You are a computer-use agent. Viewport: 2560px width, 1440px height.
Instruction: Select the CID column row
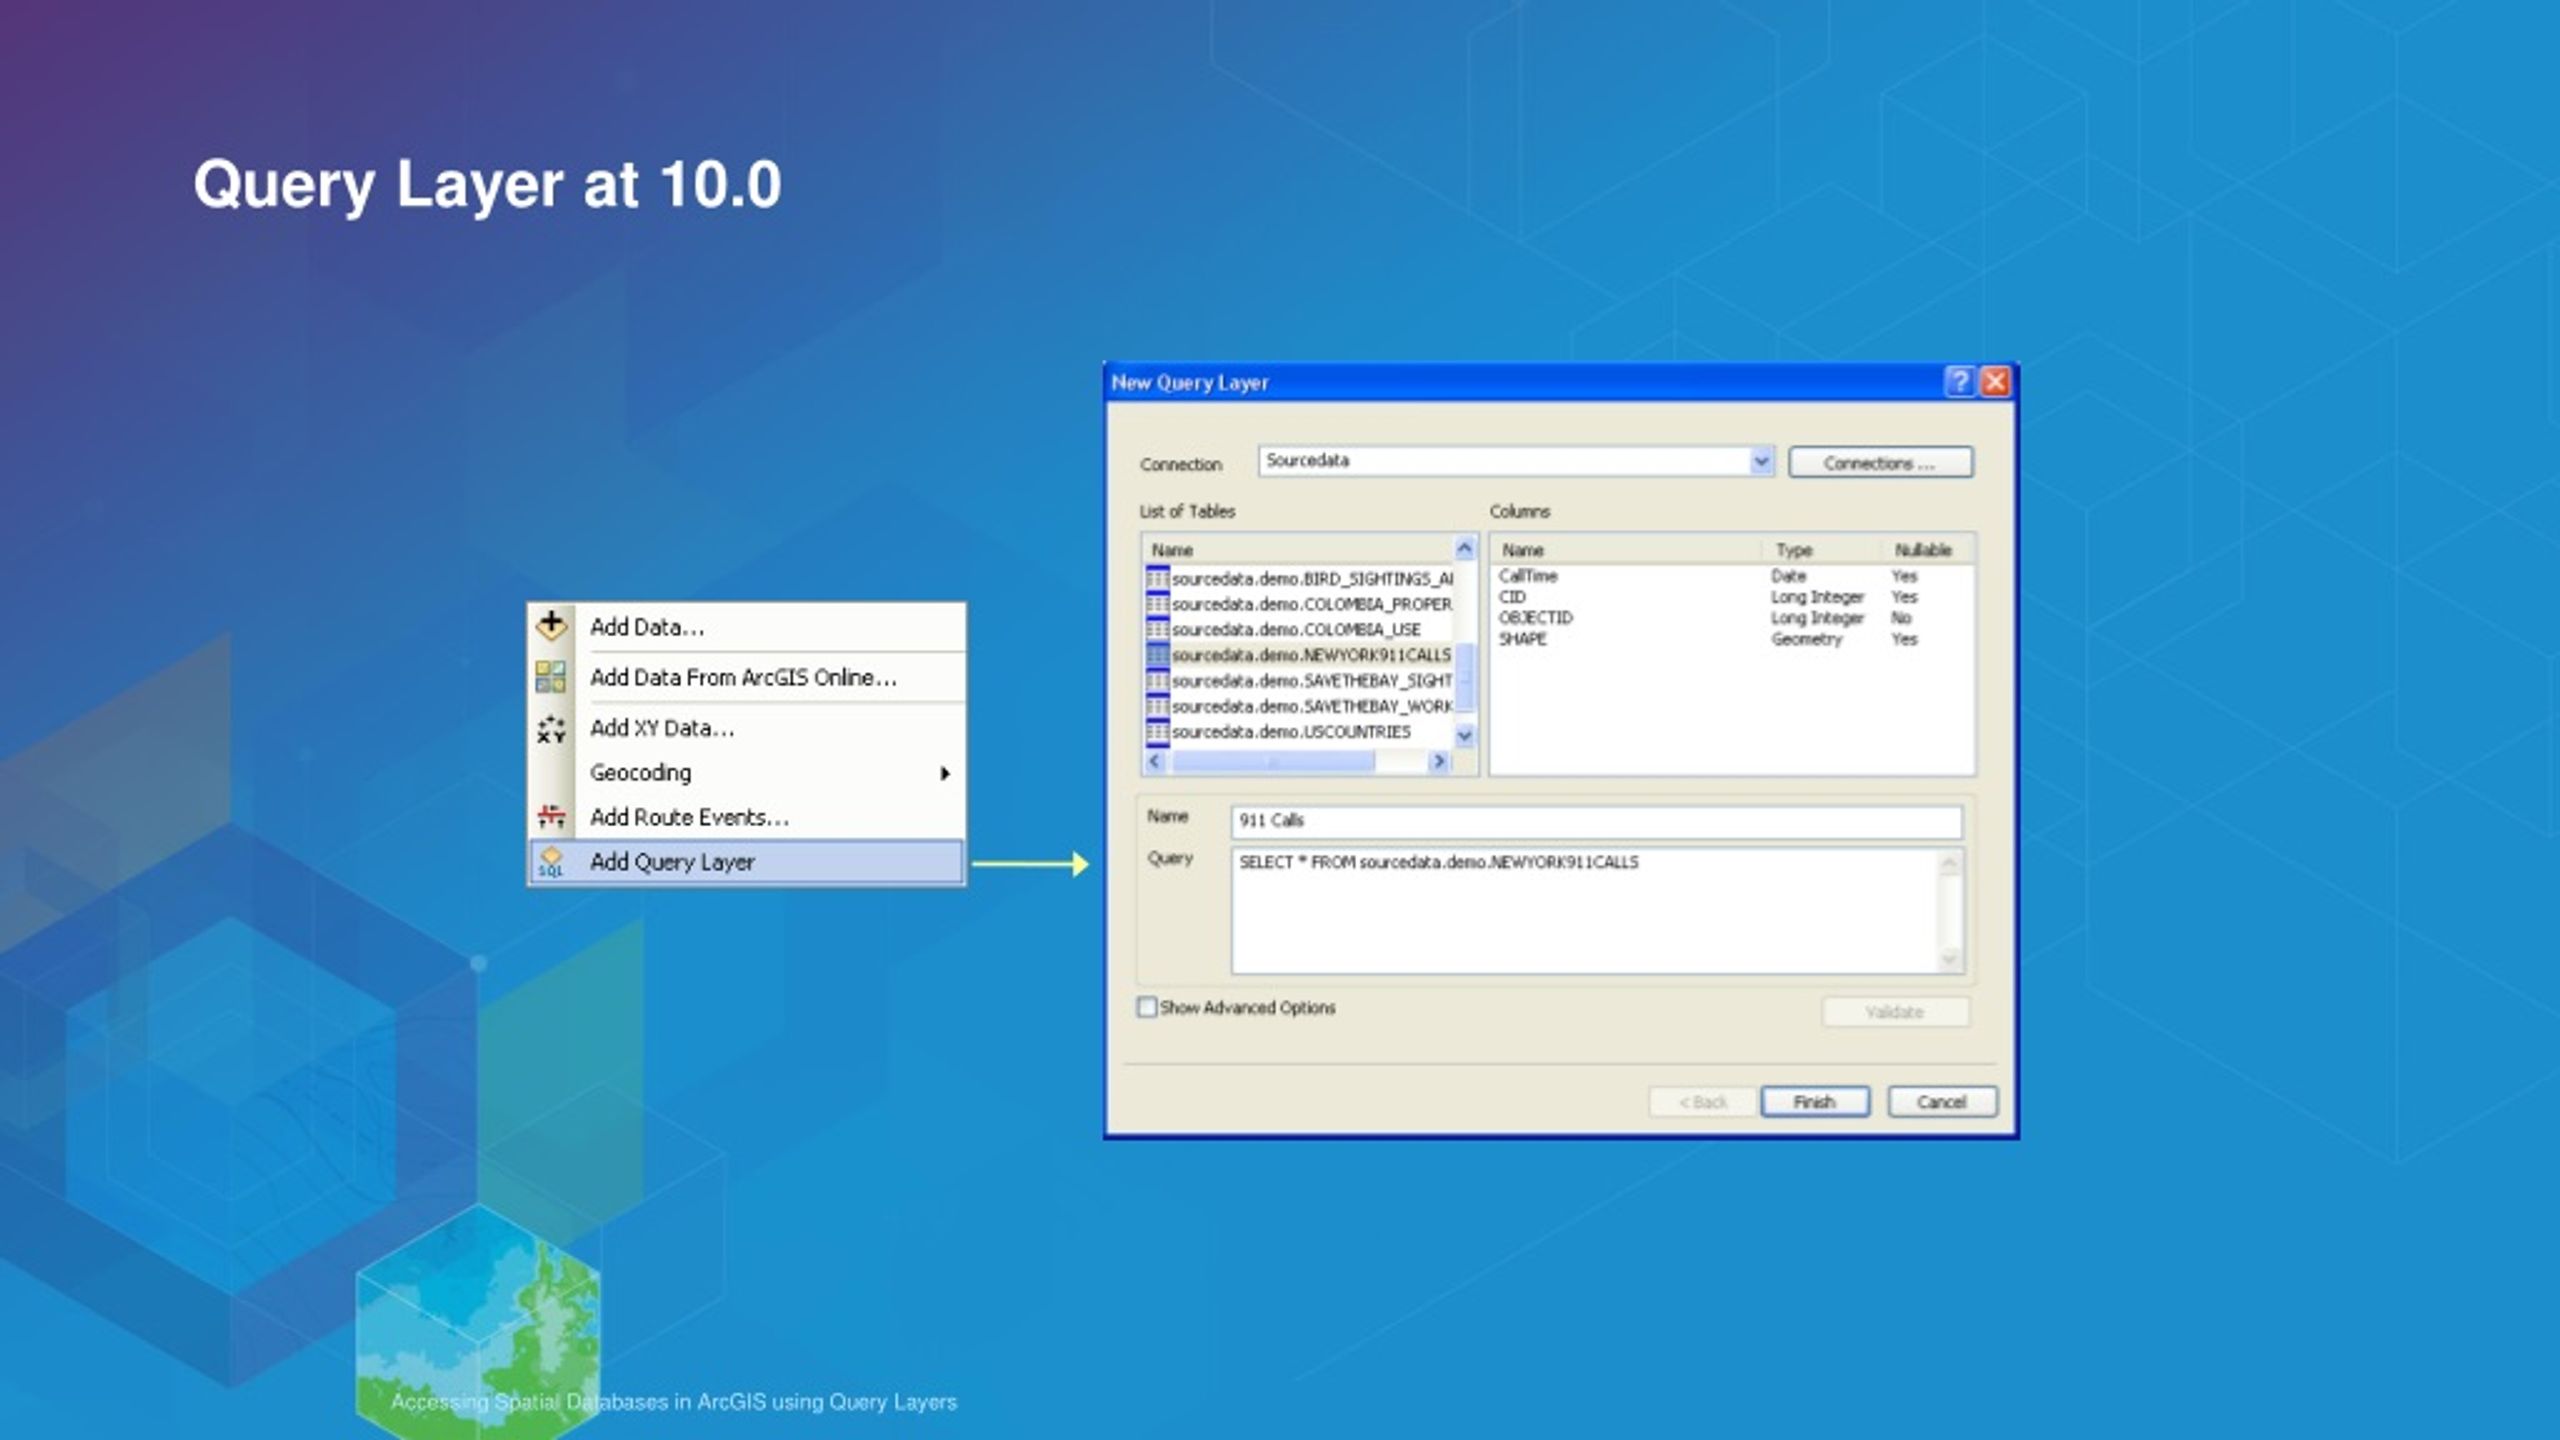[x=1731, y=597]
